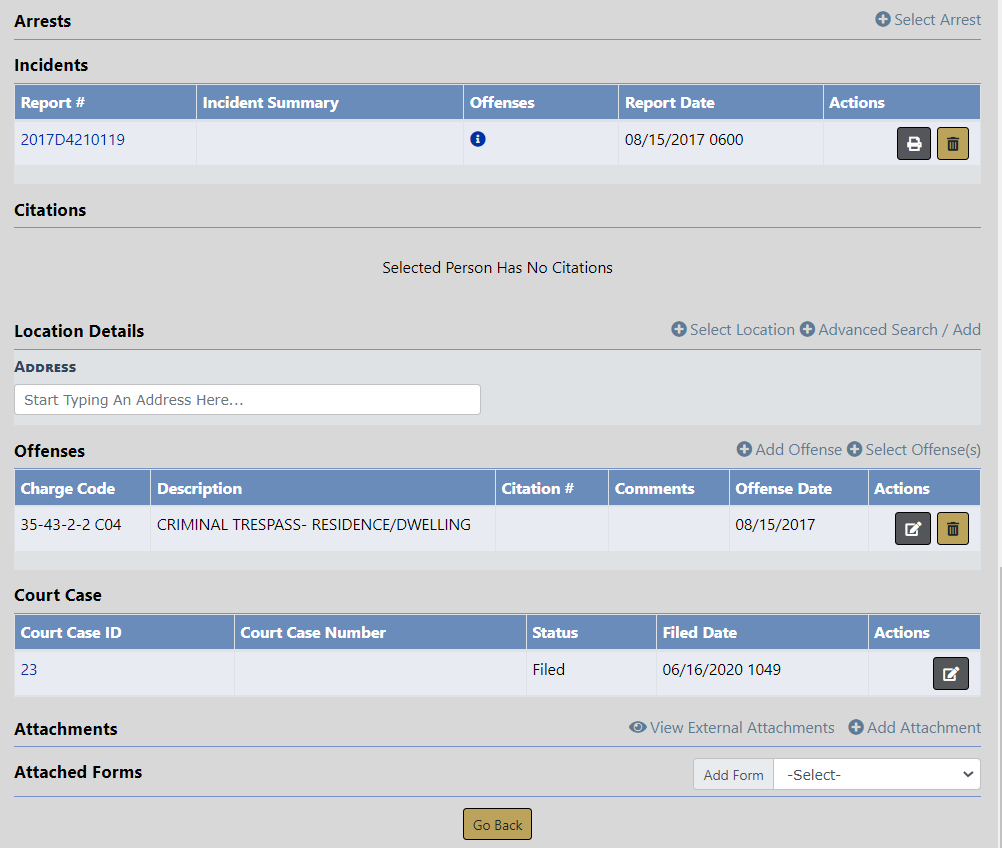Viewport: 1002px width, 848px height.
Task: Delete the incident row with trash icon
Action: (x=952, y=144)
